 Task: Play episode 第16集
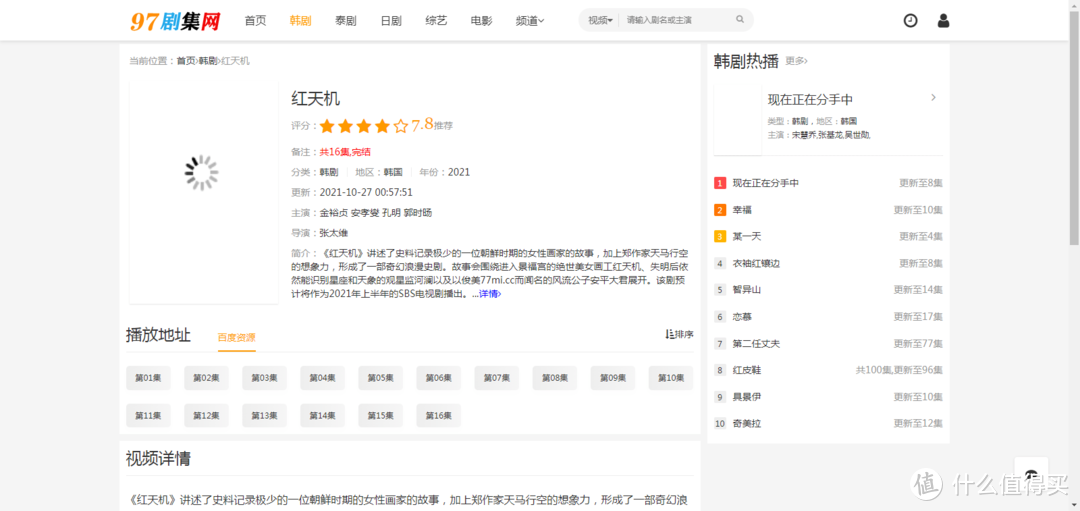click(x=438, y=415)
